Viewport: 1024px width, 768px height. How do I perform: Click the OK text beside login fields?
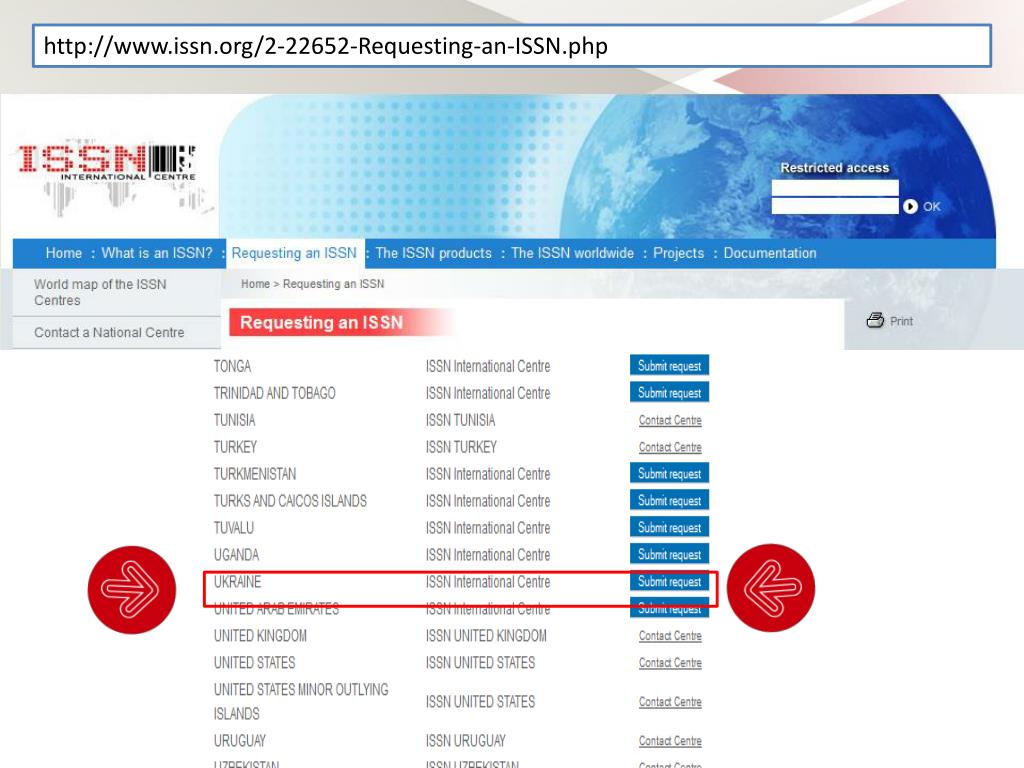click(x=932, y=206)
